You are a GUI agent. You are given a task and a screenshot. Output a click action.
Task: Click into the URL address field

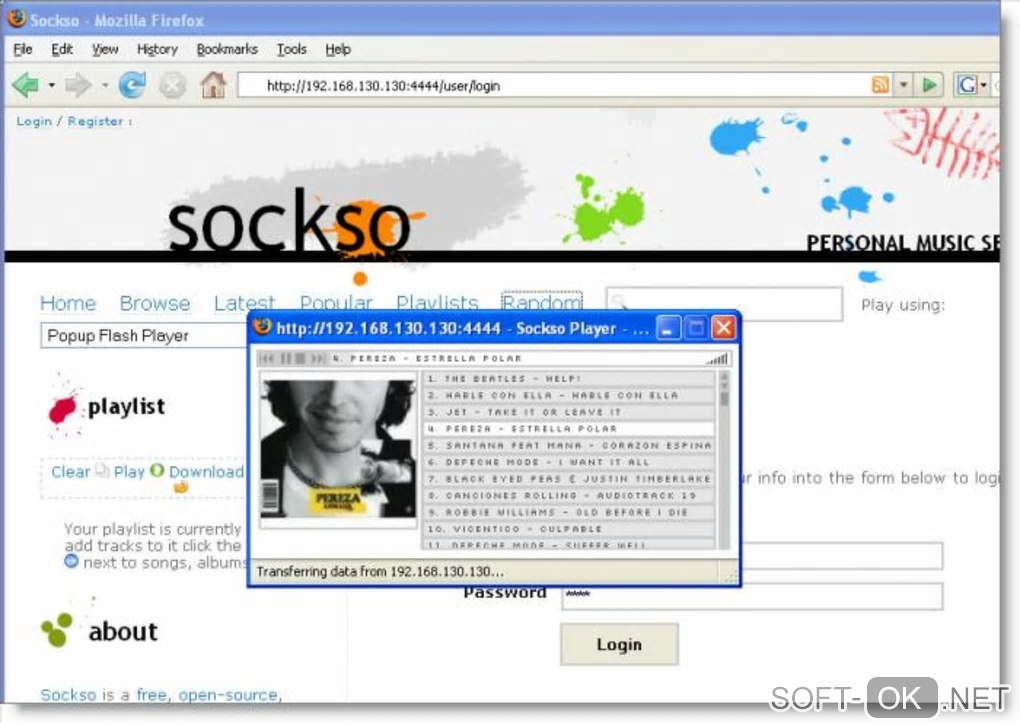tap(553, 85)
